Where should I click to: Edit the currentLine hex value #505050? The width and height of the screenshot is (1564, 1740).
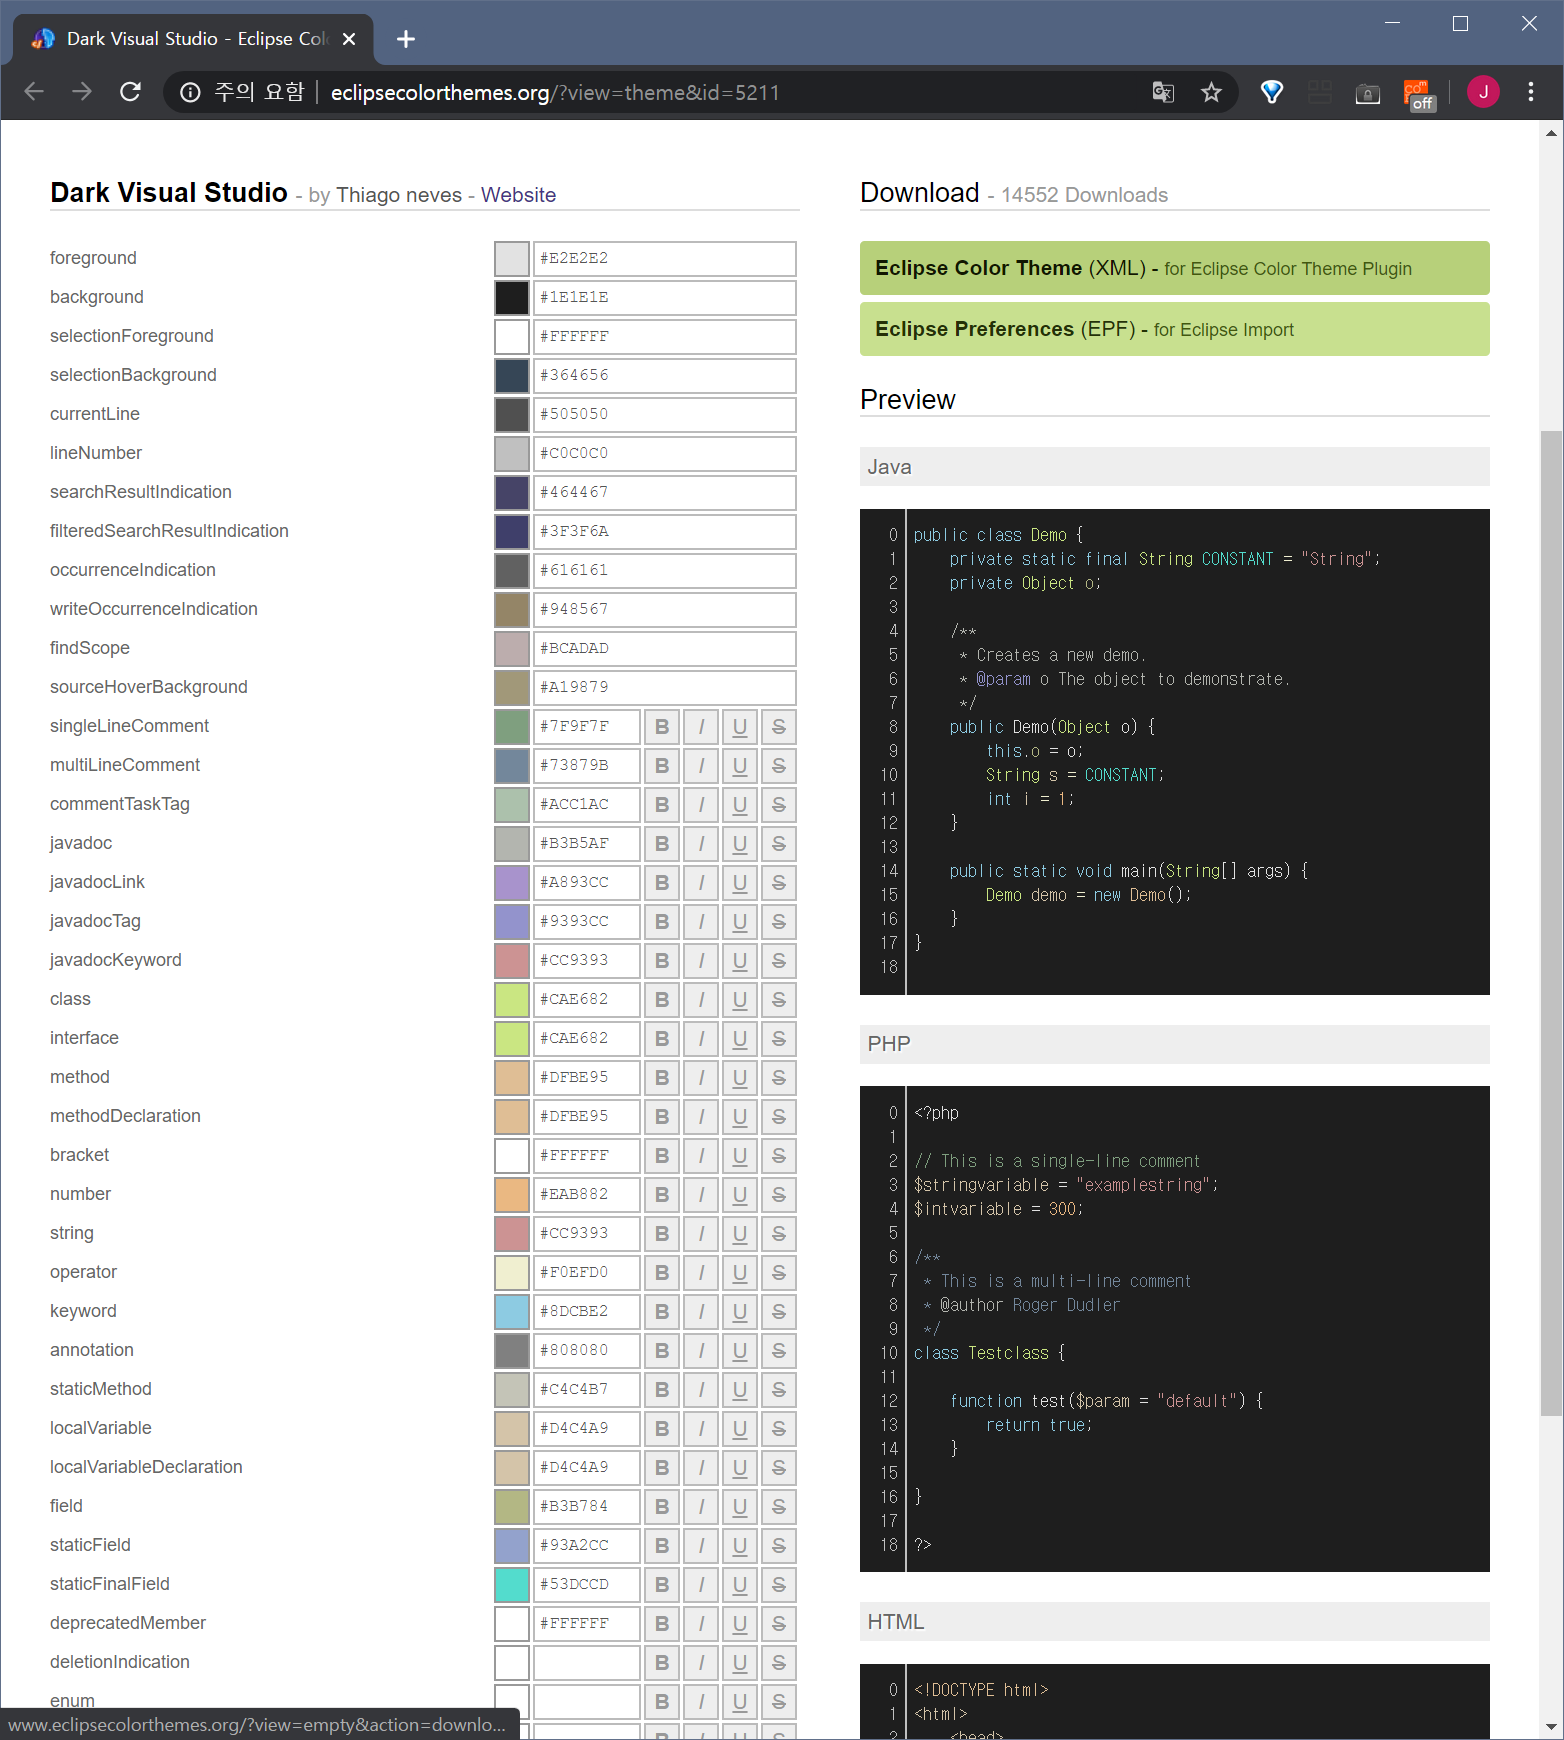pos(665,415)
